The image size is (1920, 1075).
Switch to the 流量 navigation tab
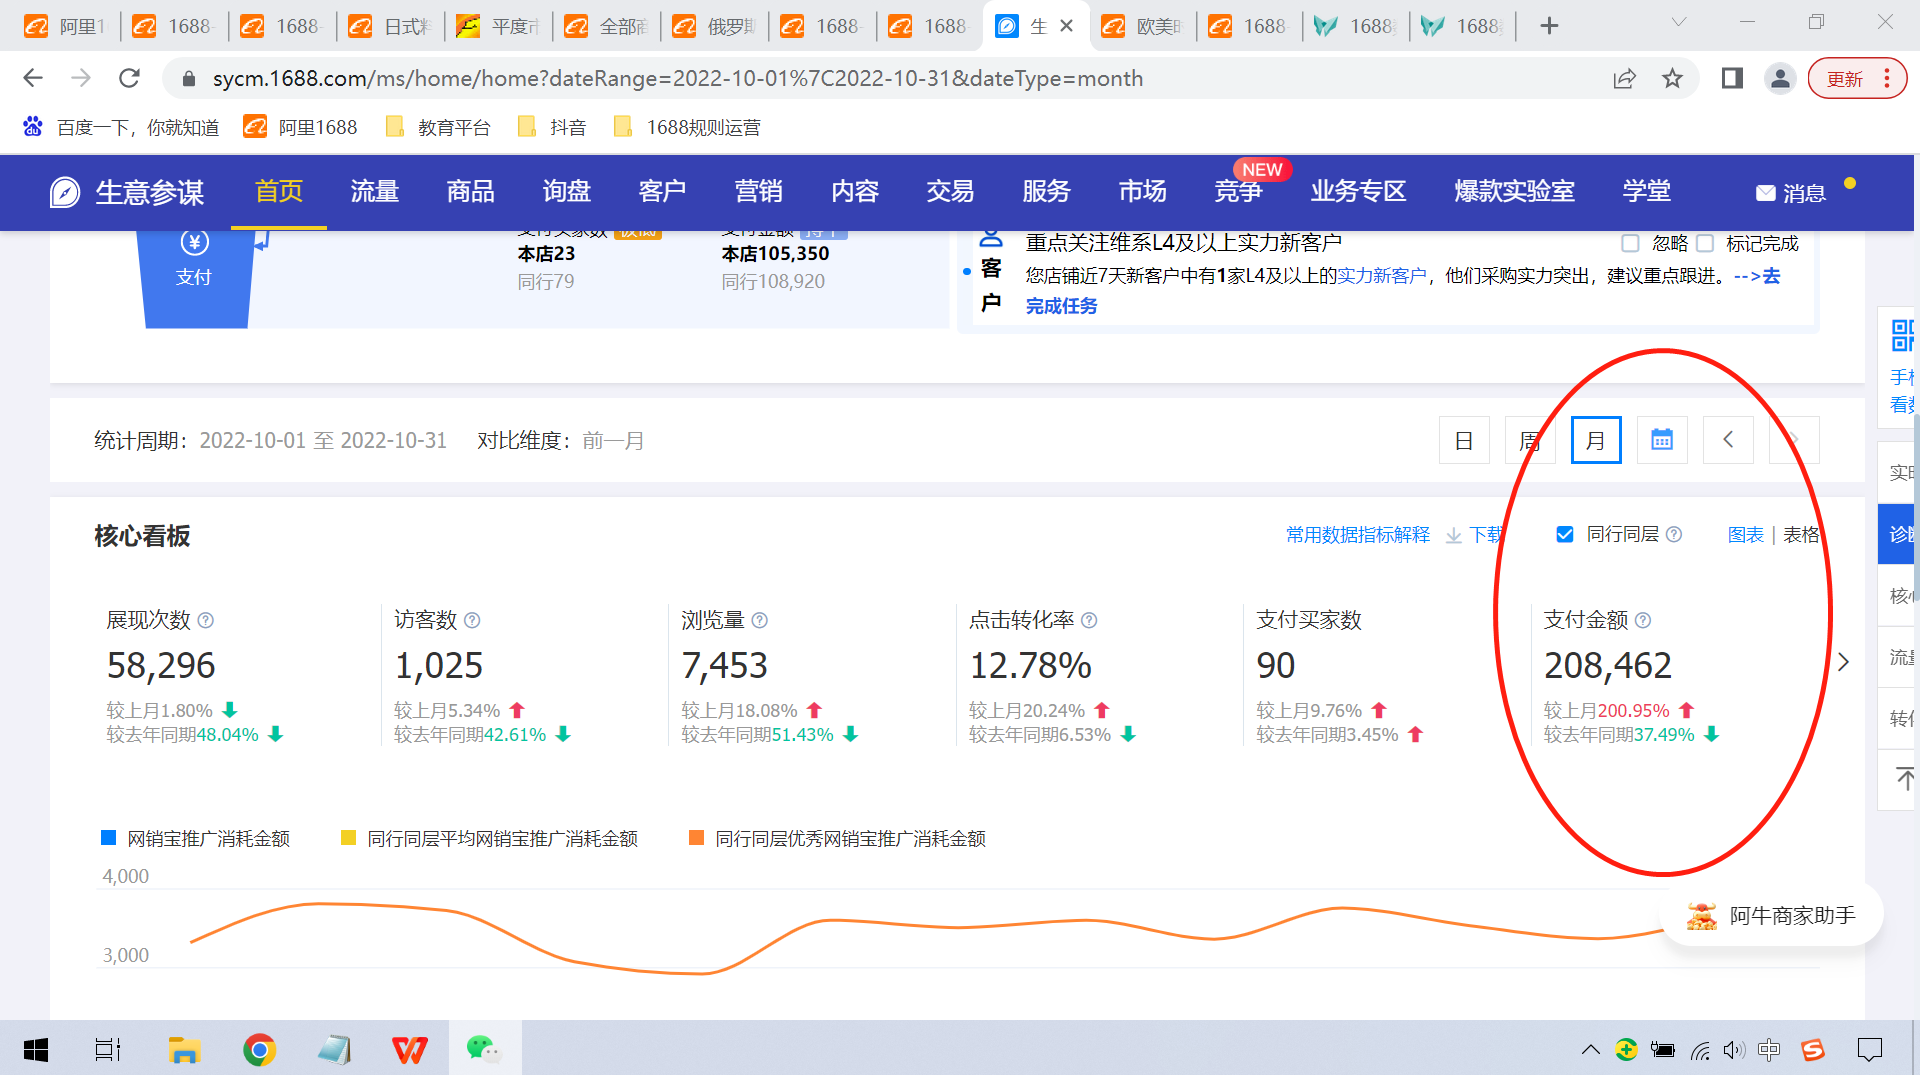(x=375, y=191)
